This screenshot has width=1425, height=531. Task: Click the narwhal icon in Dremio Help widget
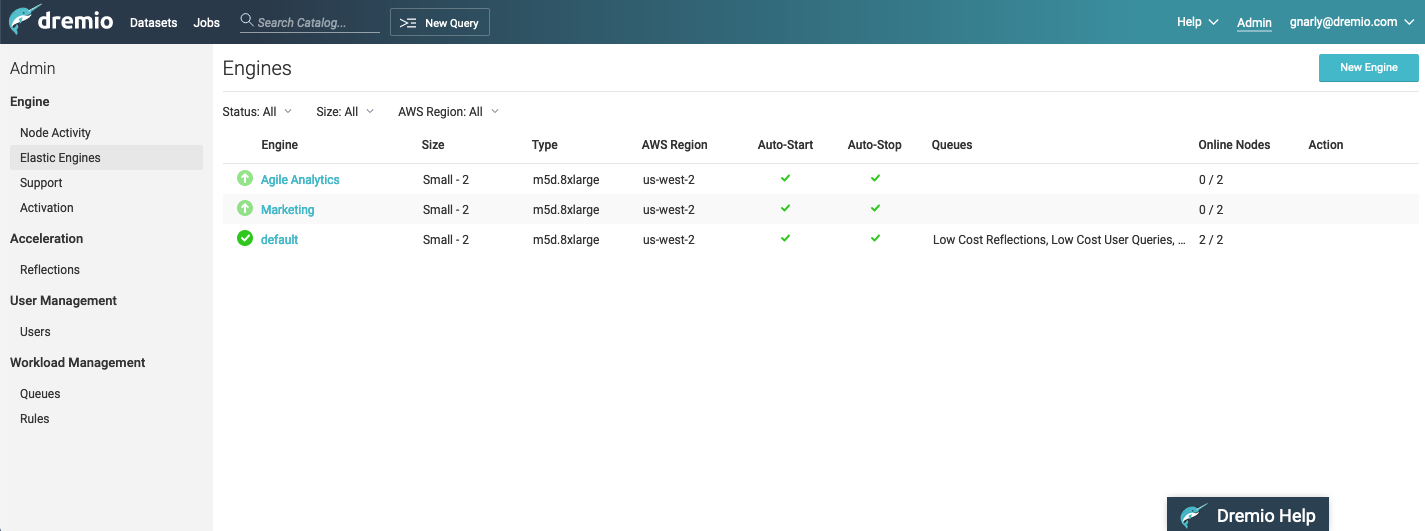point(1192,516)
